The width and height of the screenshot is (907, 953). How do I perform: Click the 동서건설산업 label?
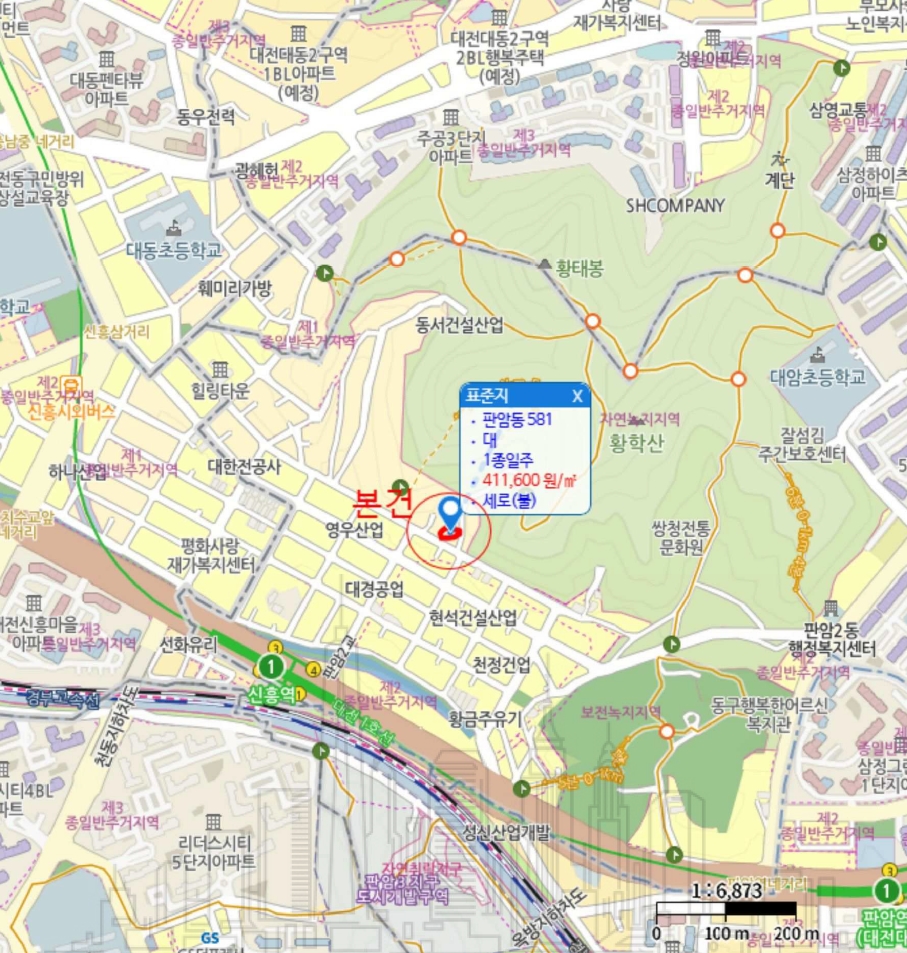(460, 325)
